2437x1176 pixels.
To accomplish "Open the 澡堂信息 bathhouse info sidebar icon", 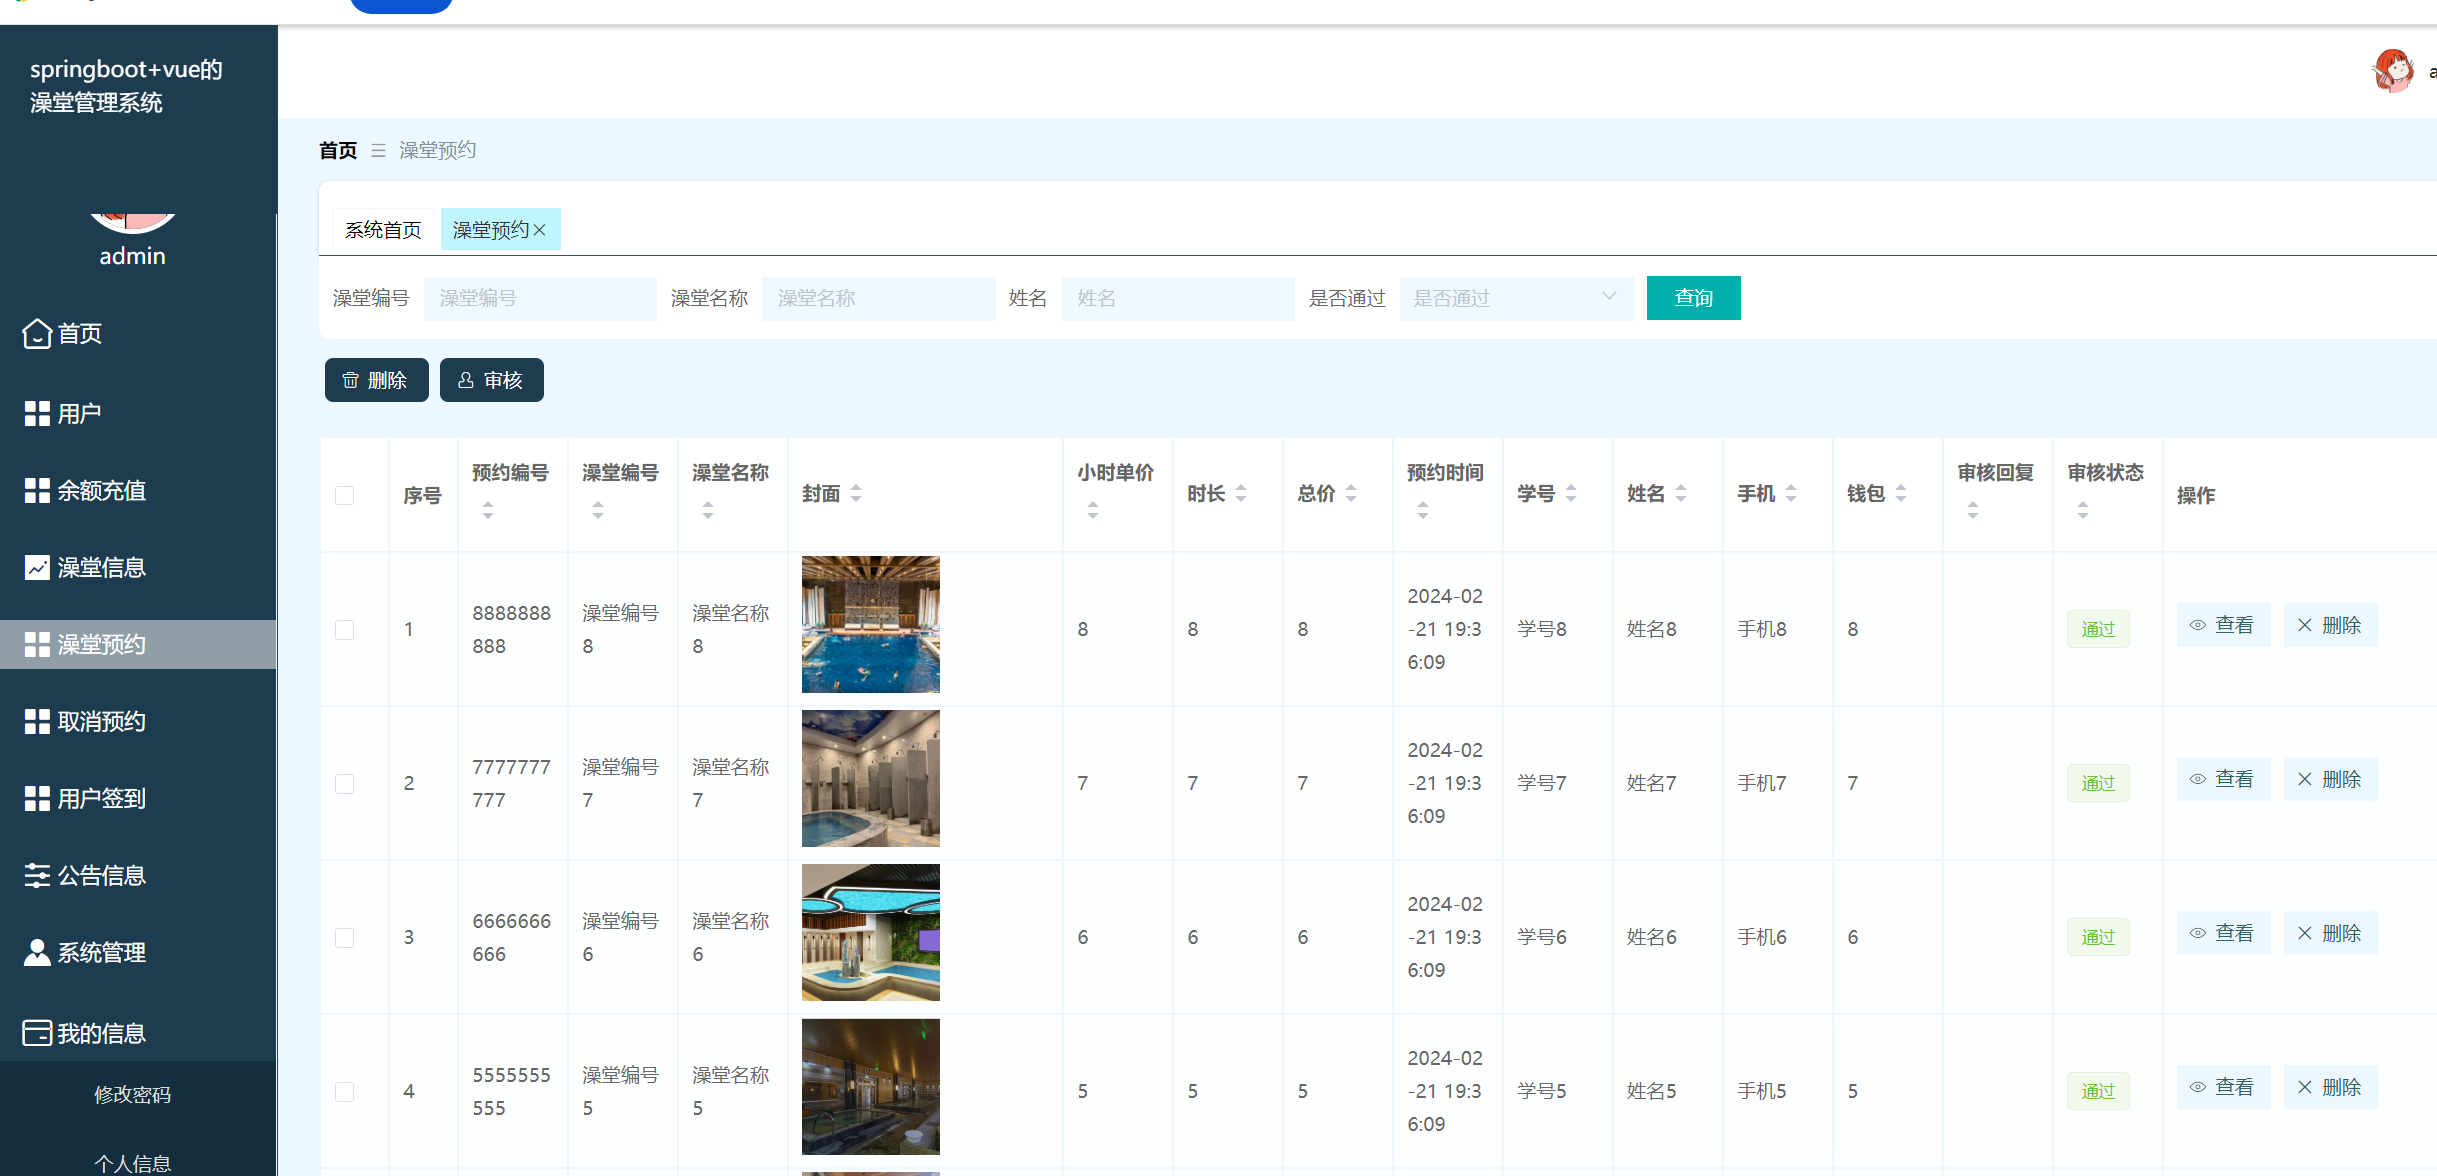I will click(x=37, y=567).
